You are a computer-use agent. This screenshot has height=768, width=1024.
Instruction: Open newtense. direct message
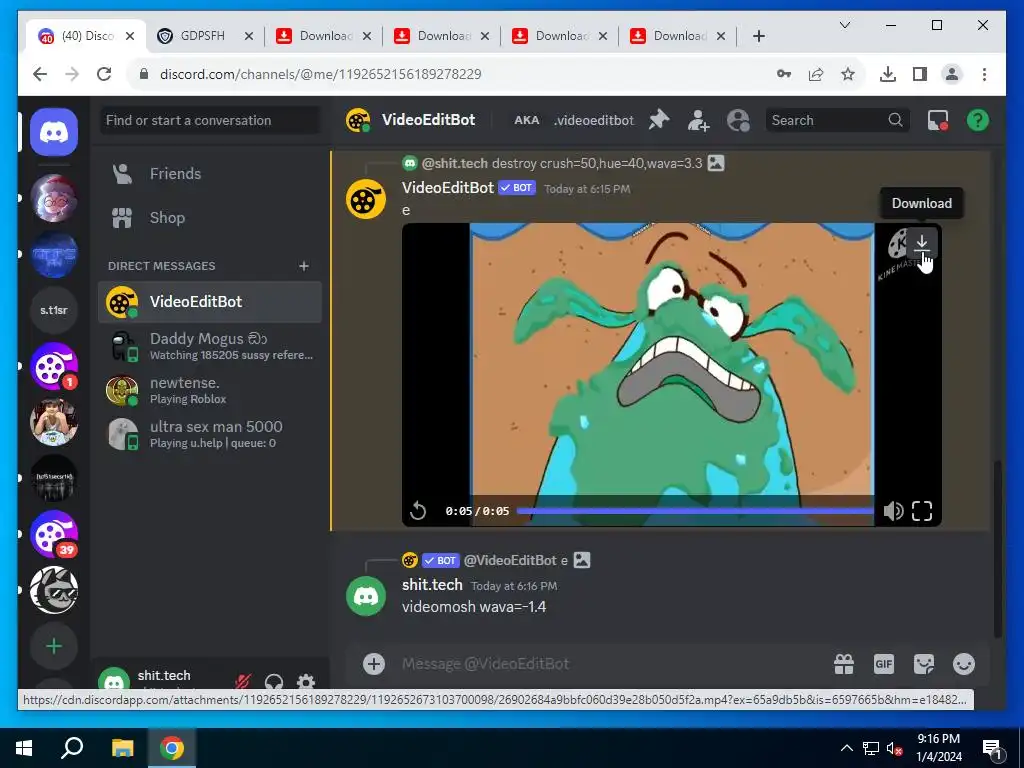pos(210,390)
